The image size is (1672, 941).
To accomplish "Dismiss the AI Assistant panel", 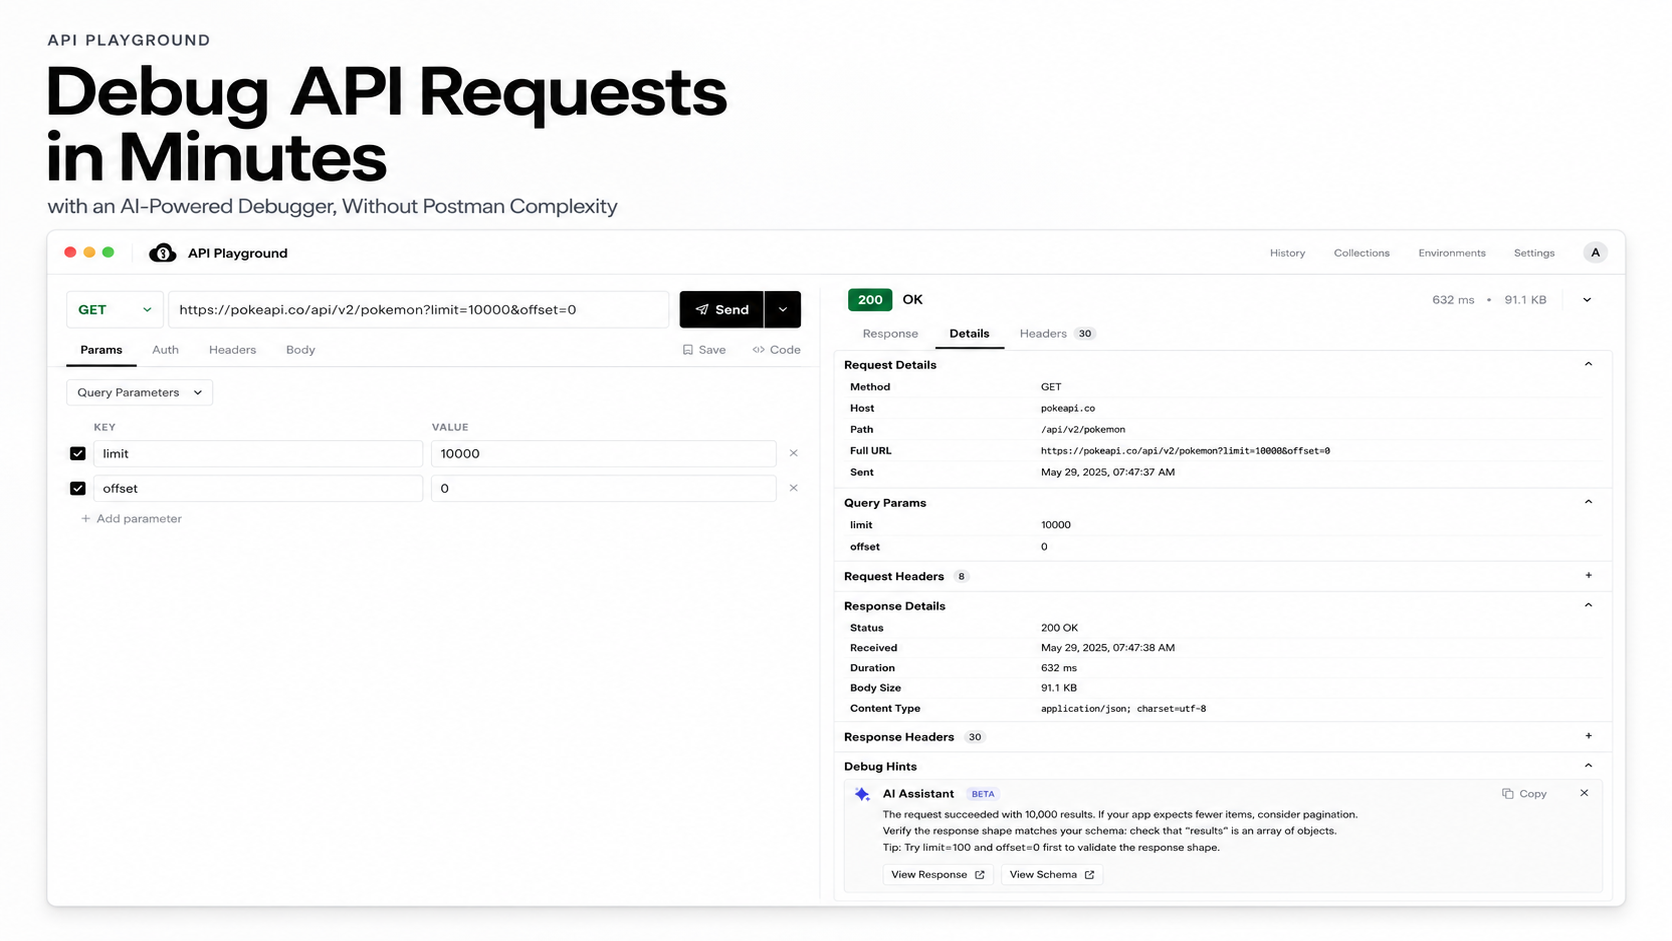I will pyautogui.click(x=1584, y=794).
